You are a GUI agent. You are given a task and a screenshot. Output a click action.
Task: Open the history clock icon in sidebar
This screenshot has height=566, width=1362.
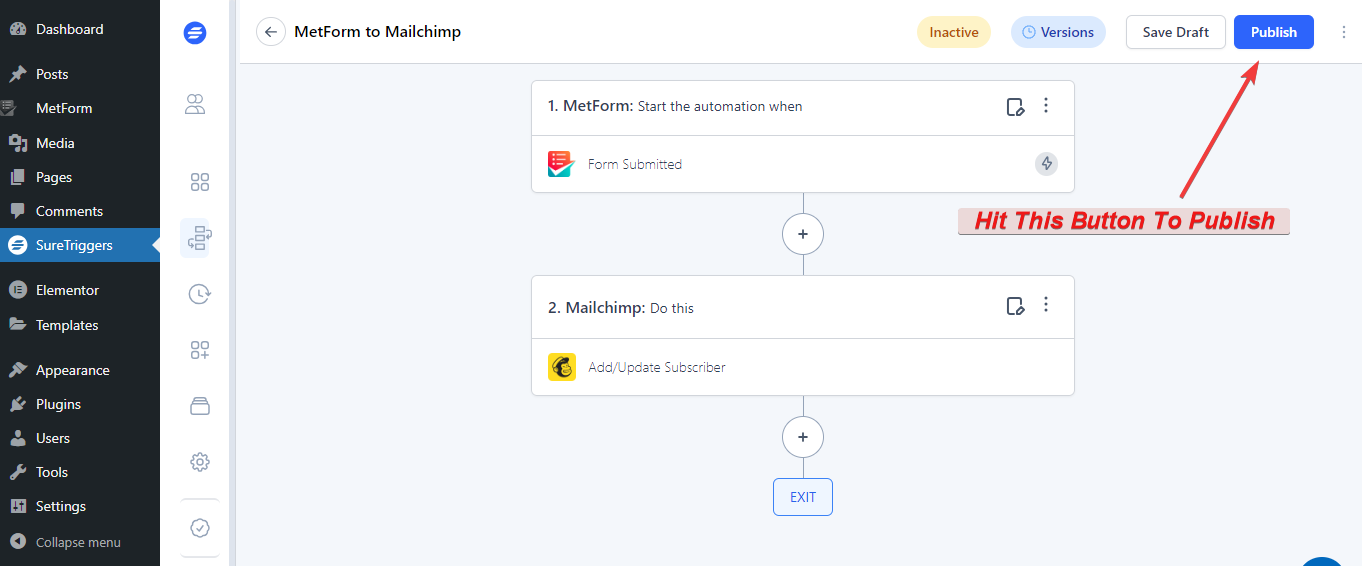click(199, 294)
